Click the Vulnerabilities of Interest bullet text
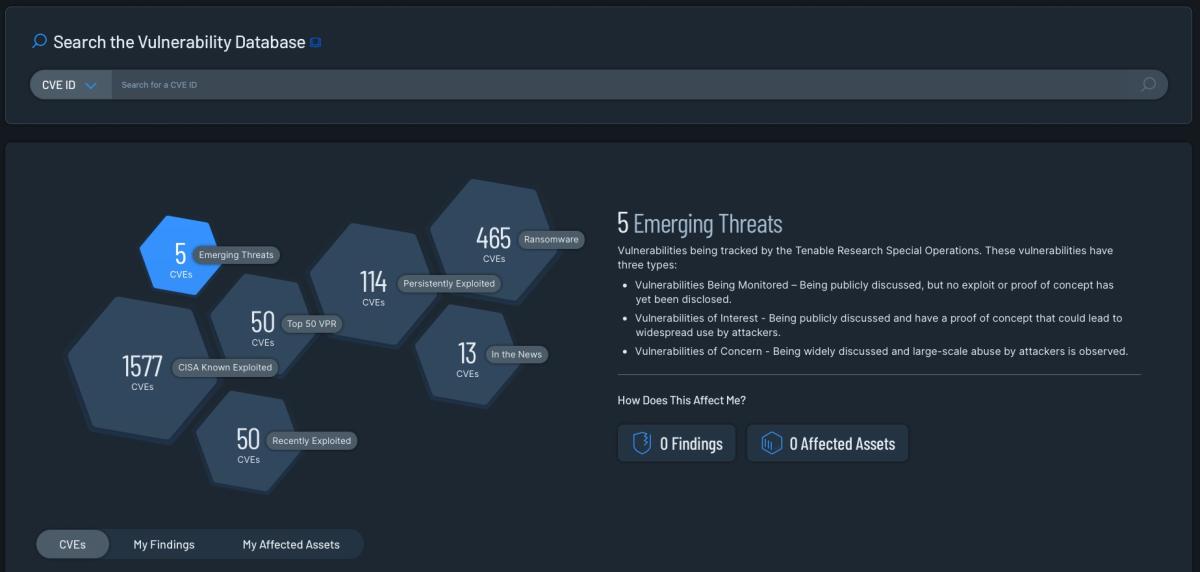The image size is (1200, 572). pyautogui.click(x=878, y=325)
